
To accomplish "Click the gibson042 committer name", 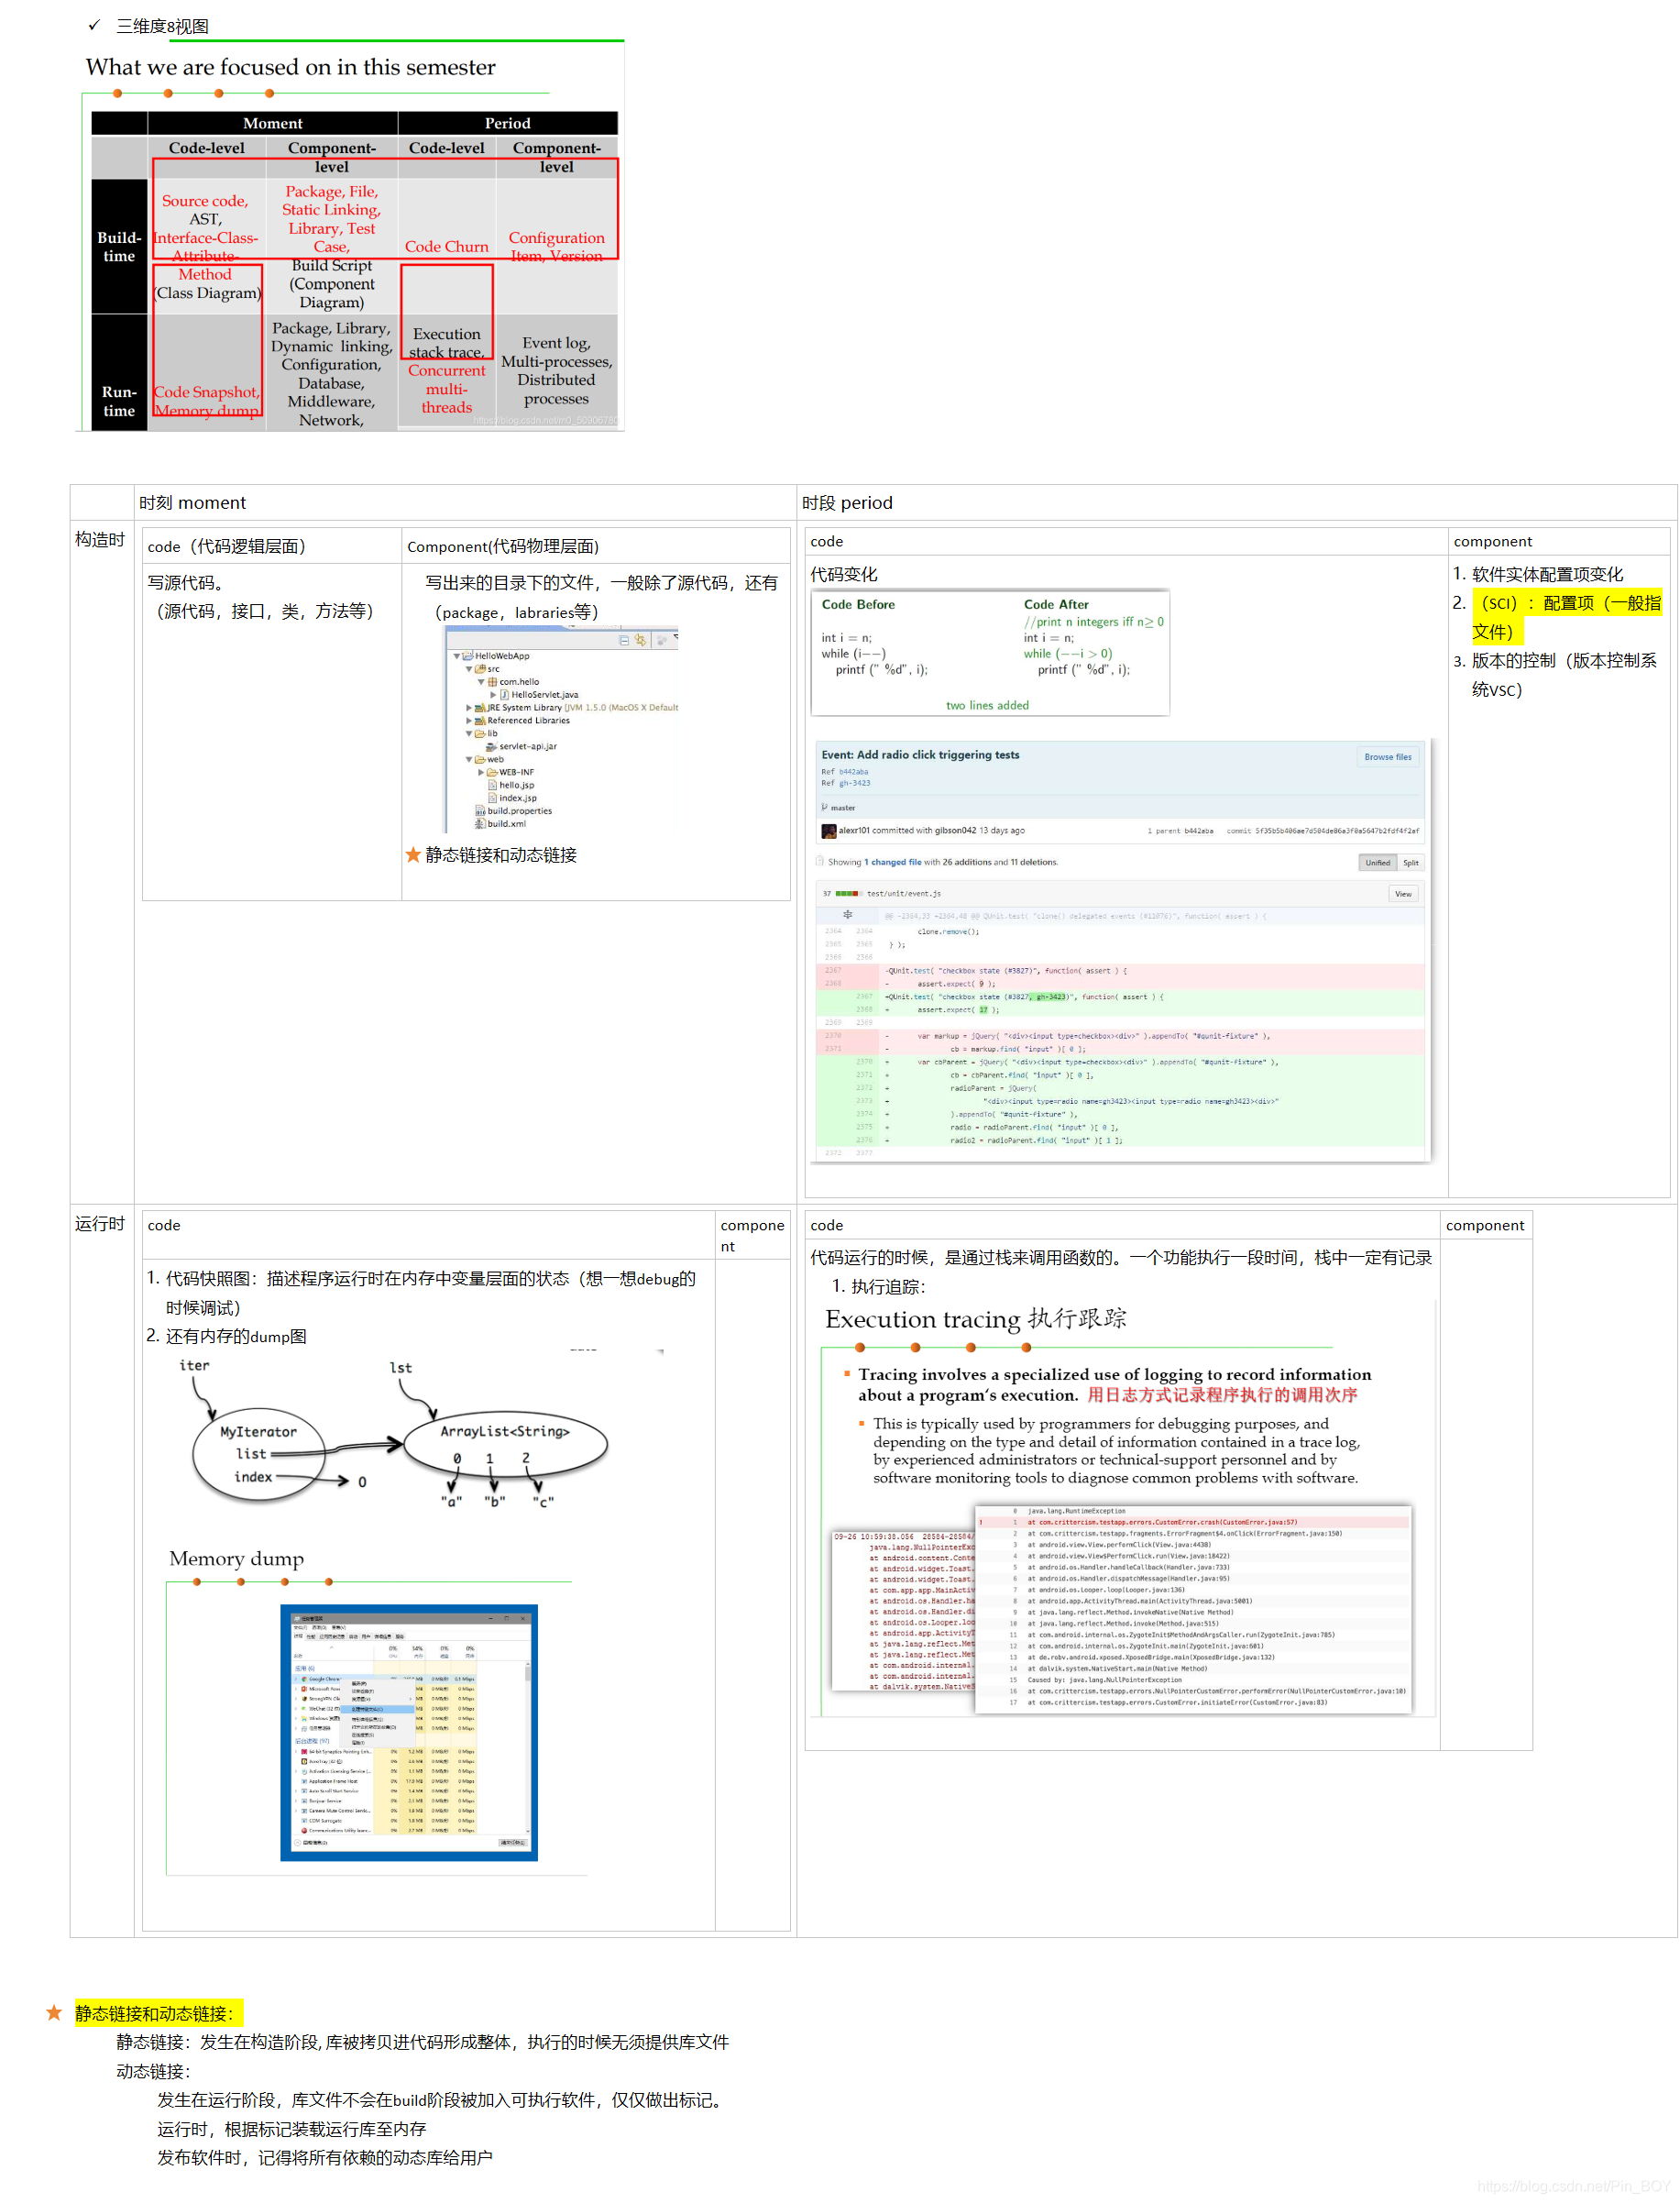I will tap(955, 831).
